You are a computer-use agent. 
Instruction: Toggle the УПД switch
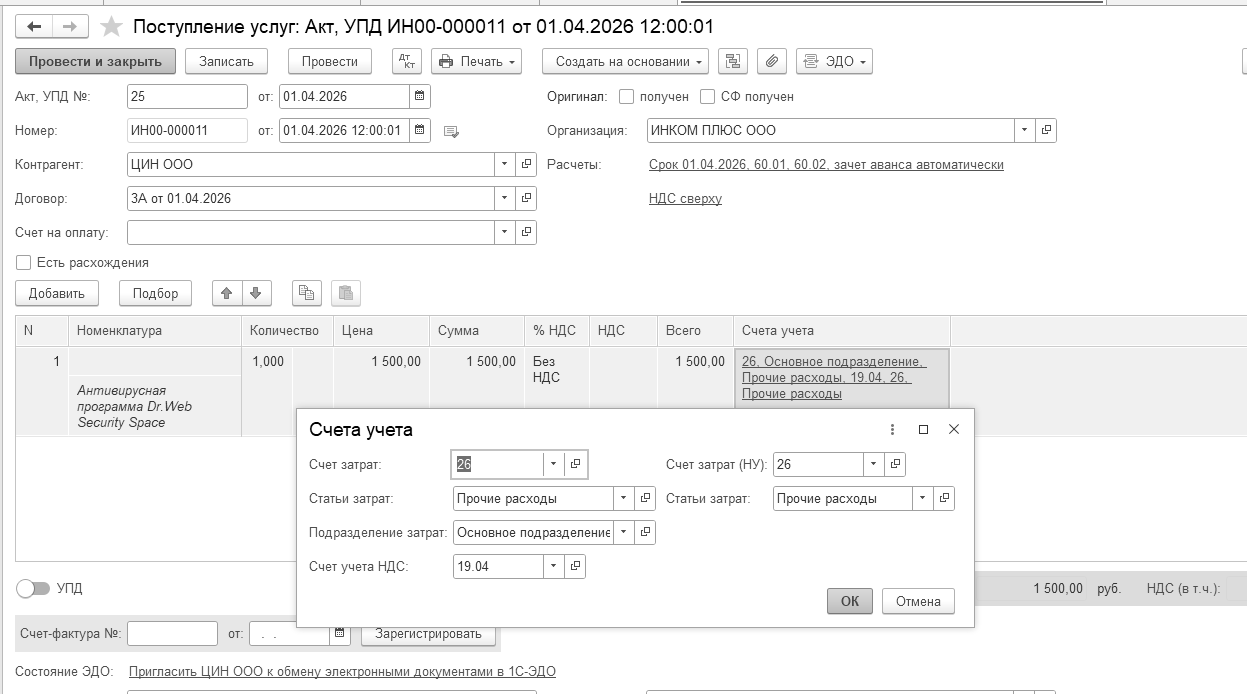pos(33,588)
